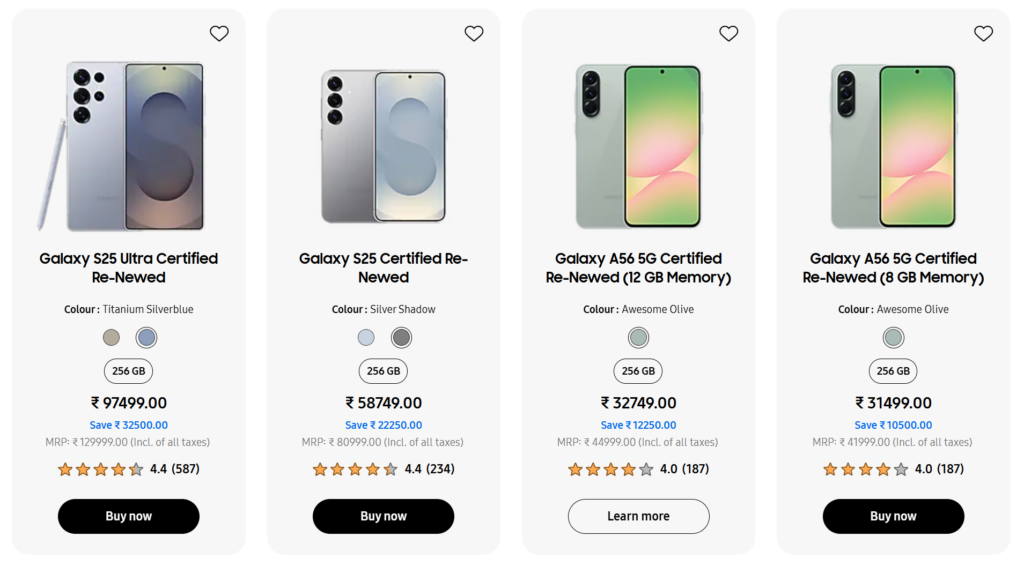1024x566 pixels.
Task: Tap heart icon on A56 8 GB Memory card
Action: 984,33
